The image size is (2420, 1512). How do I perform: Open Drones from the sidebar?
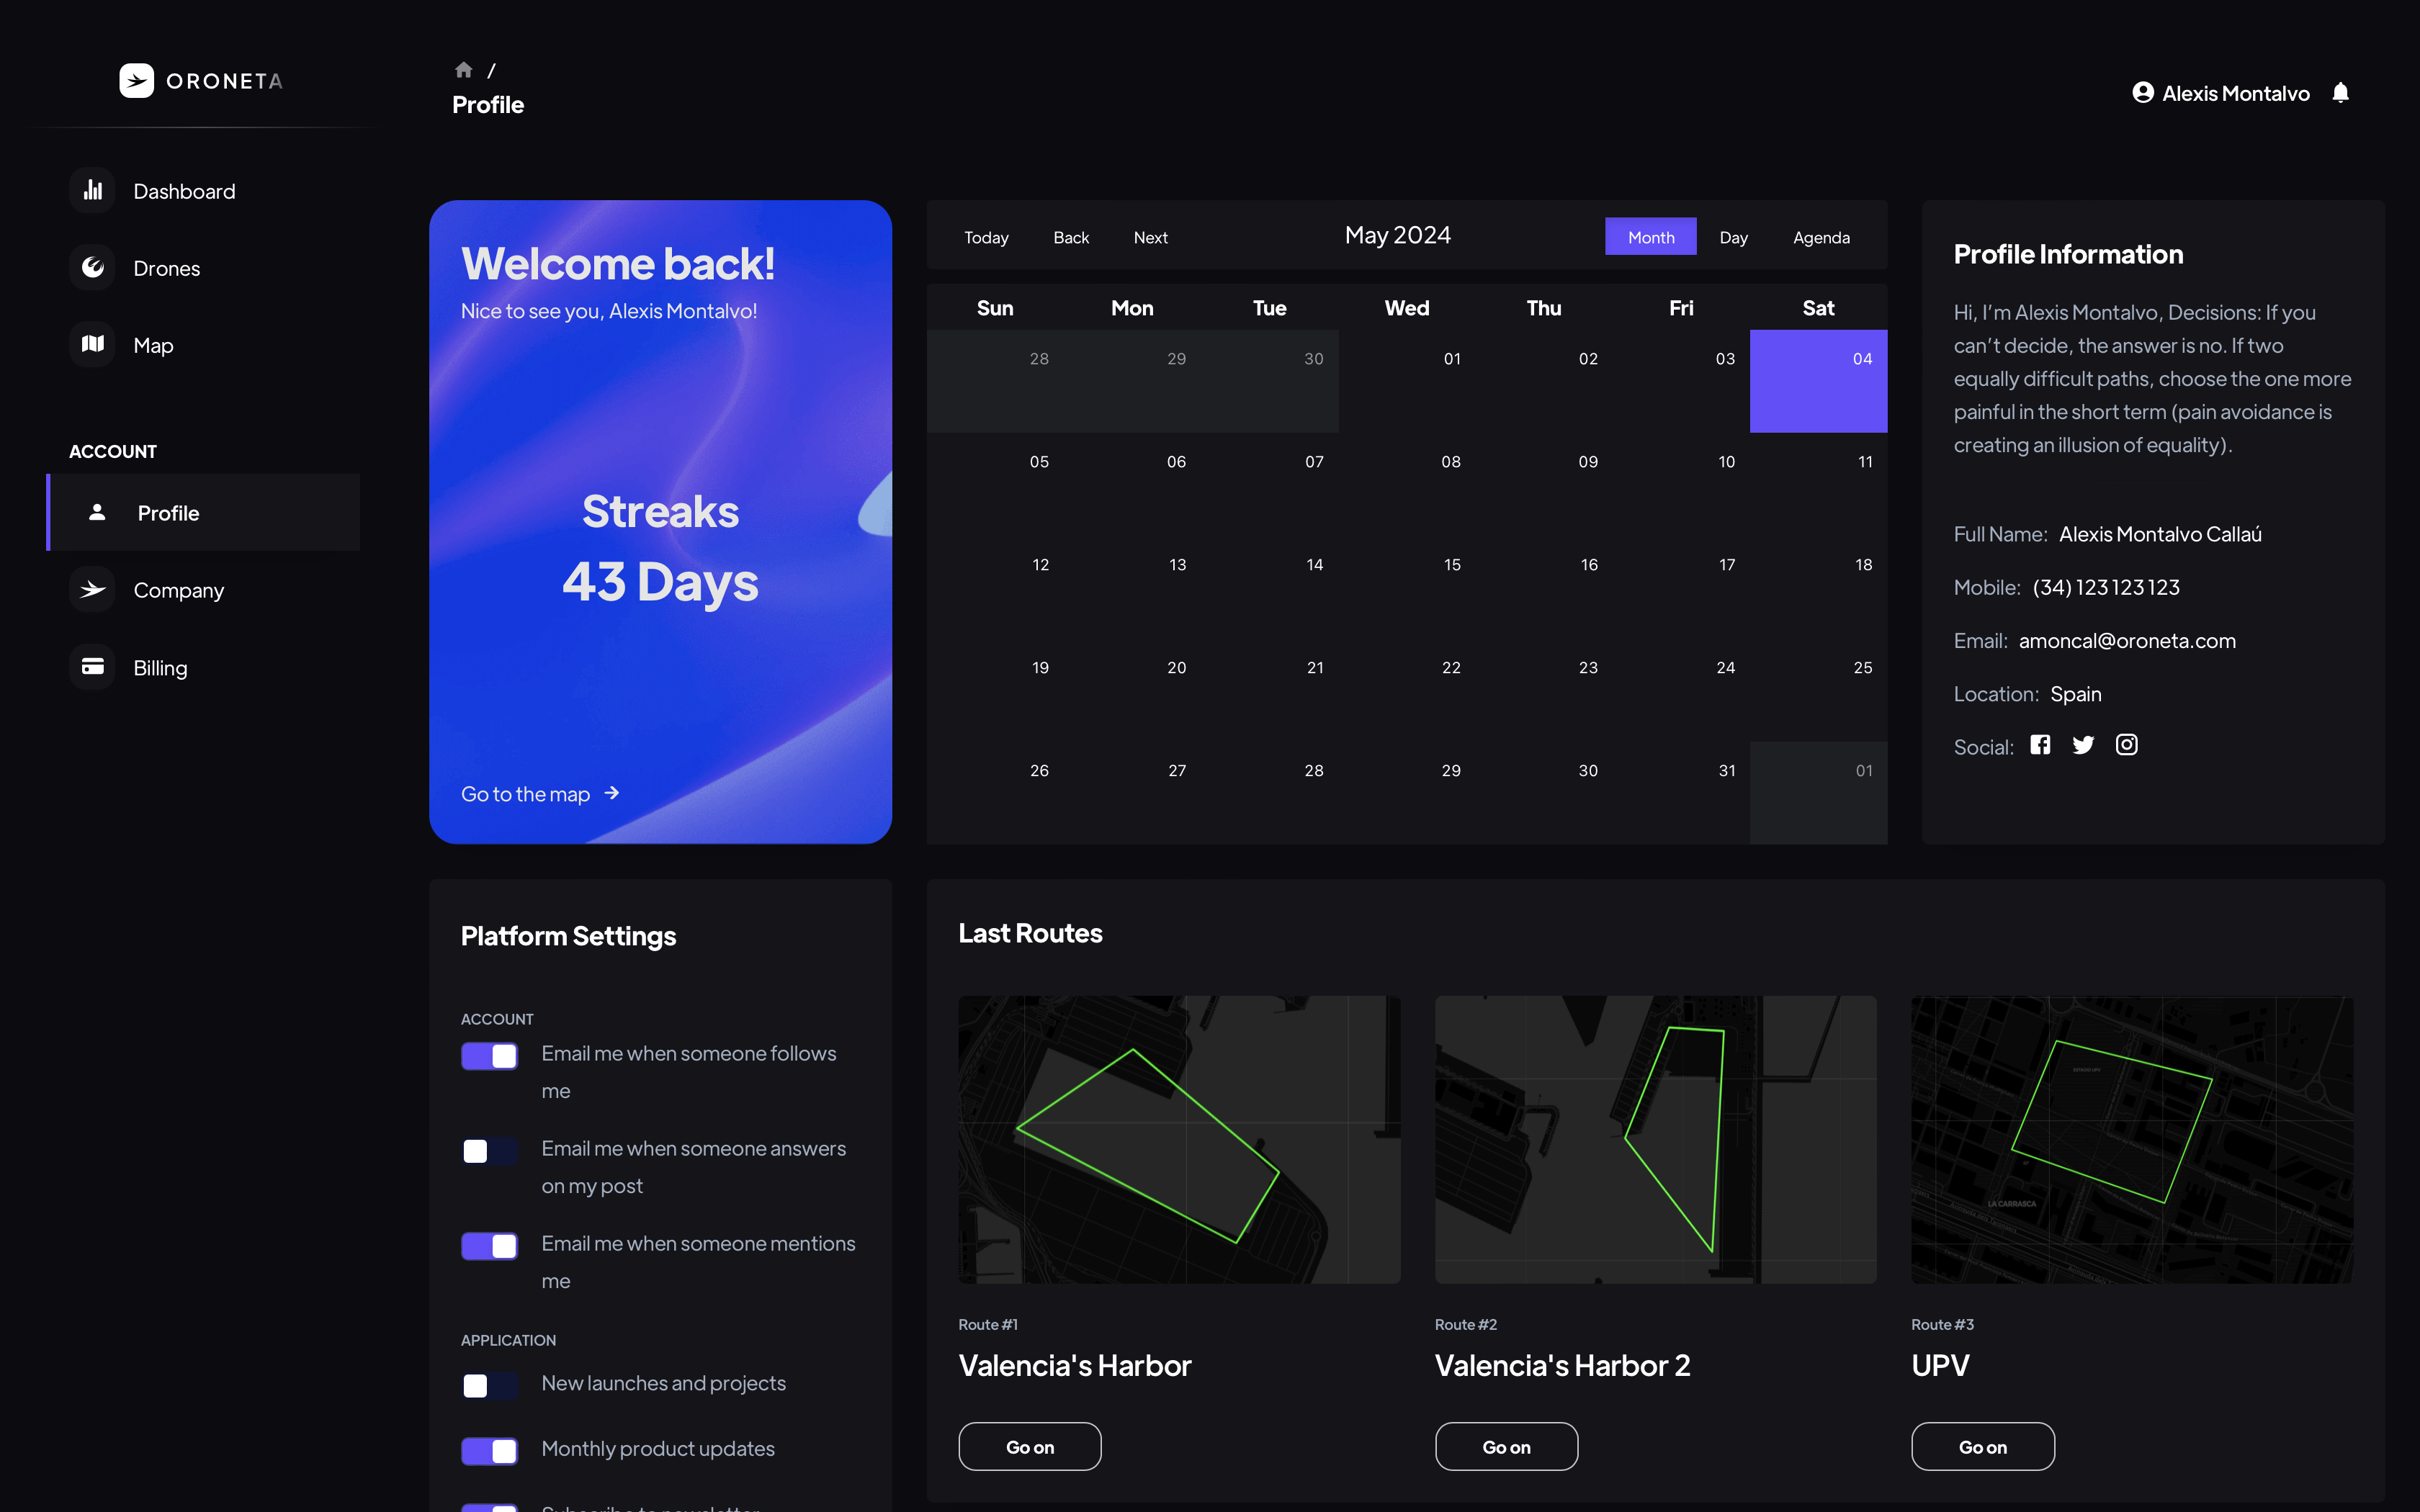click(x=166, y=268)
